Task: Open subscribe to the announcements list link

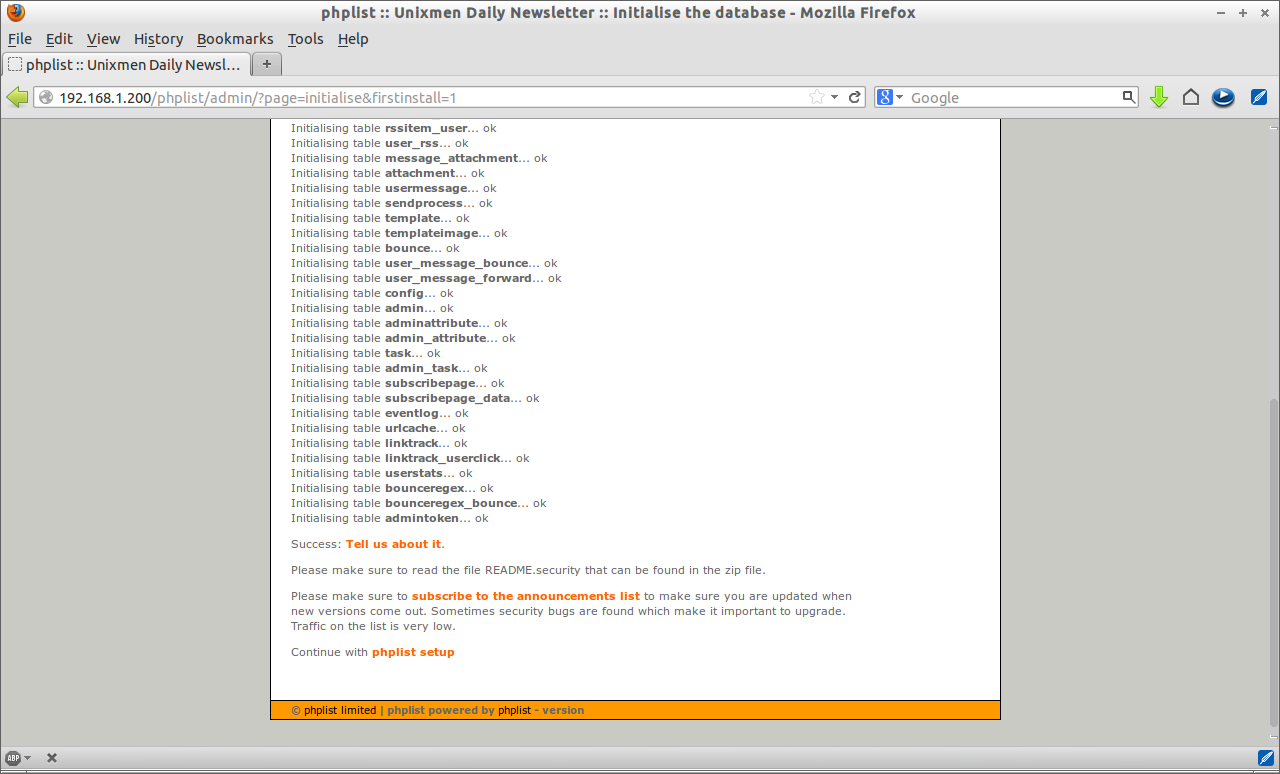Action: [x=526, y=596]
